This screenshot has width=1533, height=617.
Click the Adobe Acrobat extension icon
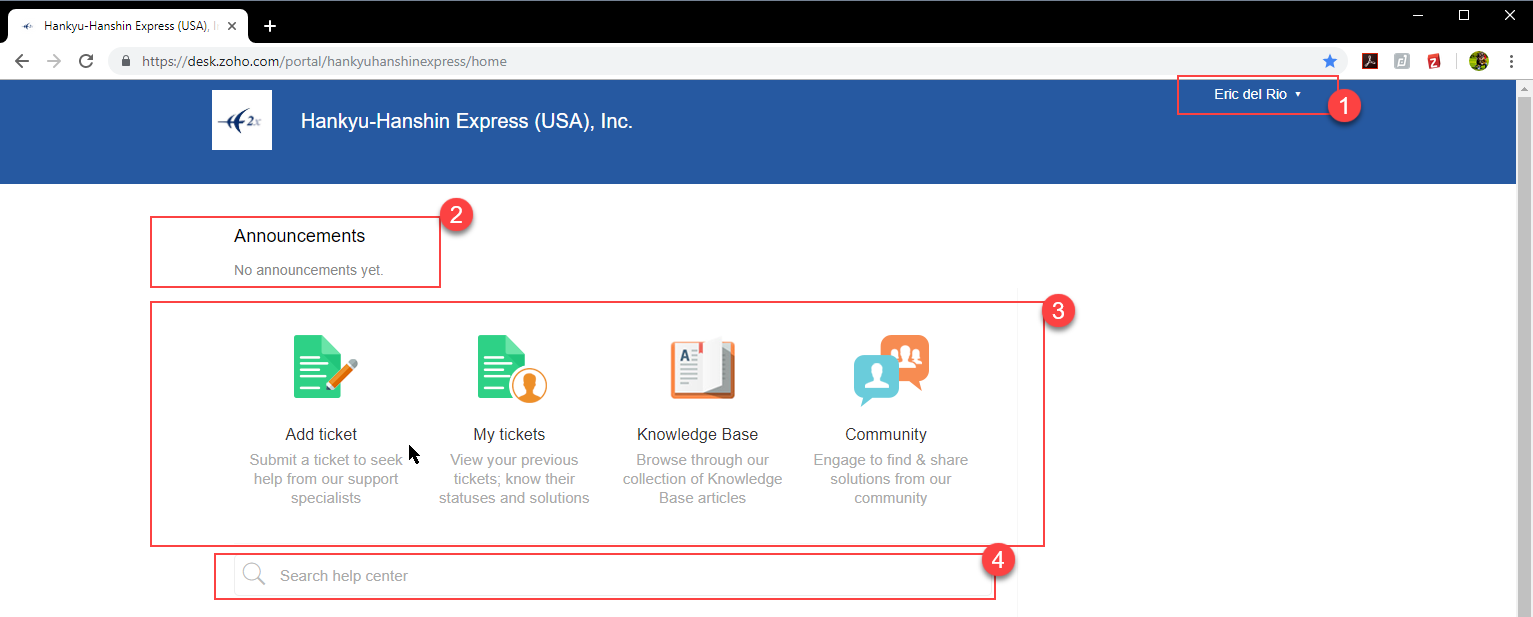coord(1370,61)
